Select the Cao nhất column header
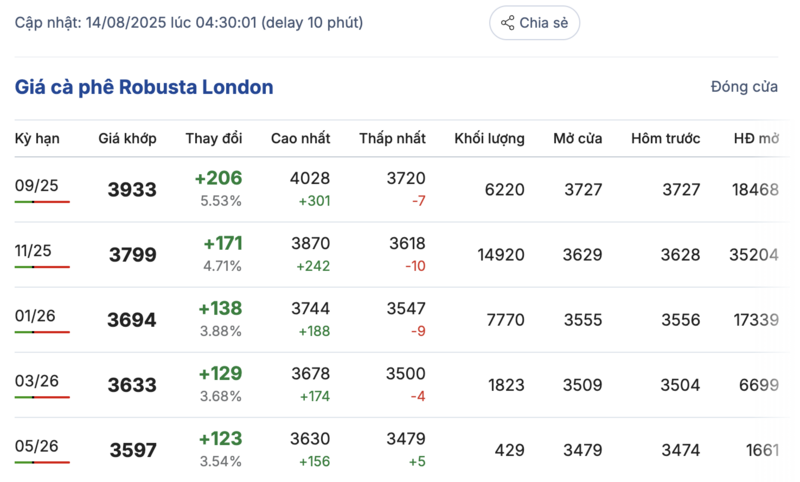Viewport: 800px width, 482px height. (x=300, y=138)
